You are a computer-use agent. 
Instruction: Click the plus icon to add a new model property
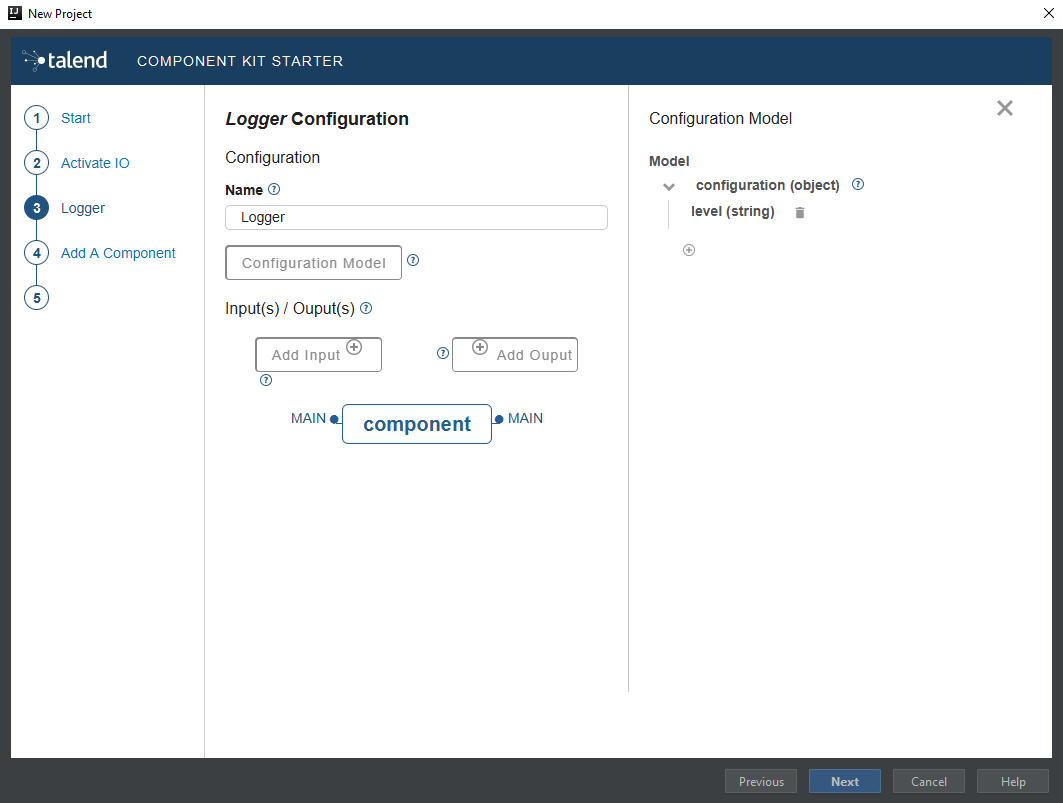click(x=689, y=250)
